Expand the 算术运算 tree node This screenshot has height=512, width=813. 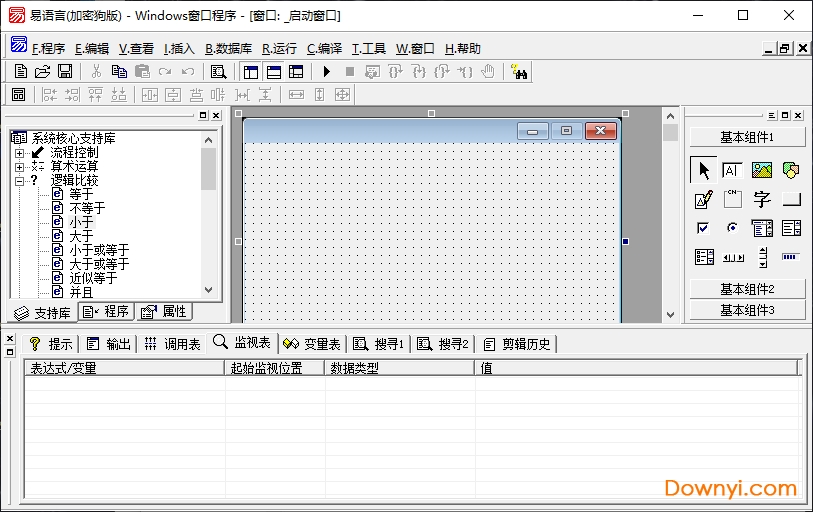click(x=19, y=167)
